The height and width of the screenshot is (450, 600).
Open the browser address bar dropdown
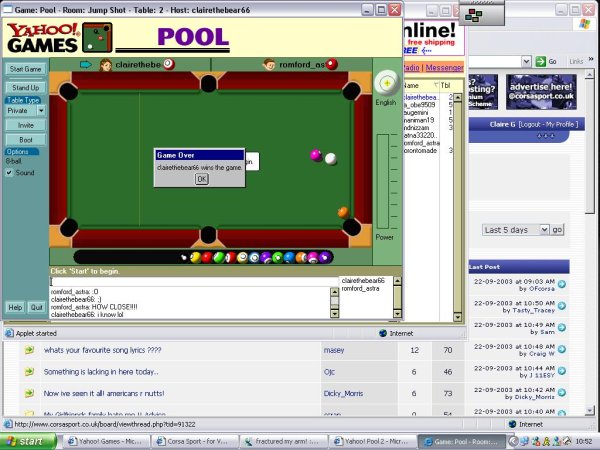[x=527, y=61]
